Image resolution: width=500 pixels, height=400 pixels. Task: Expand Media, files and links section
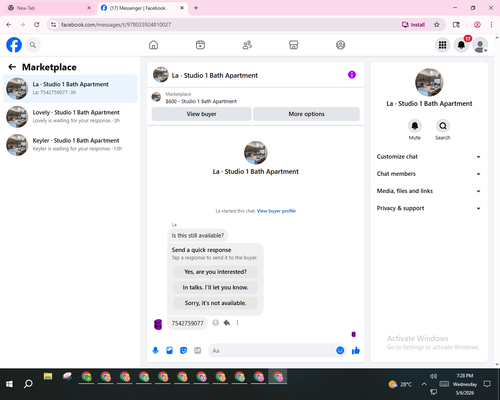429,191
